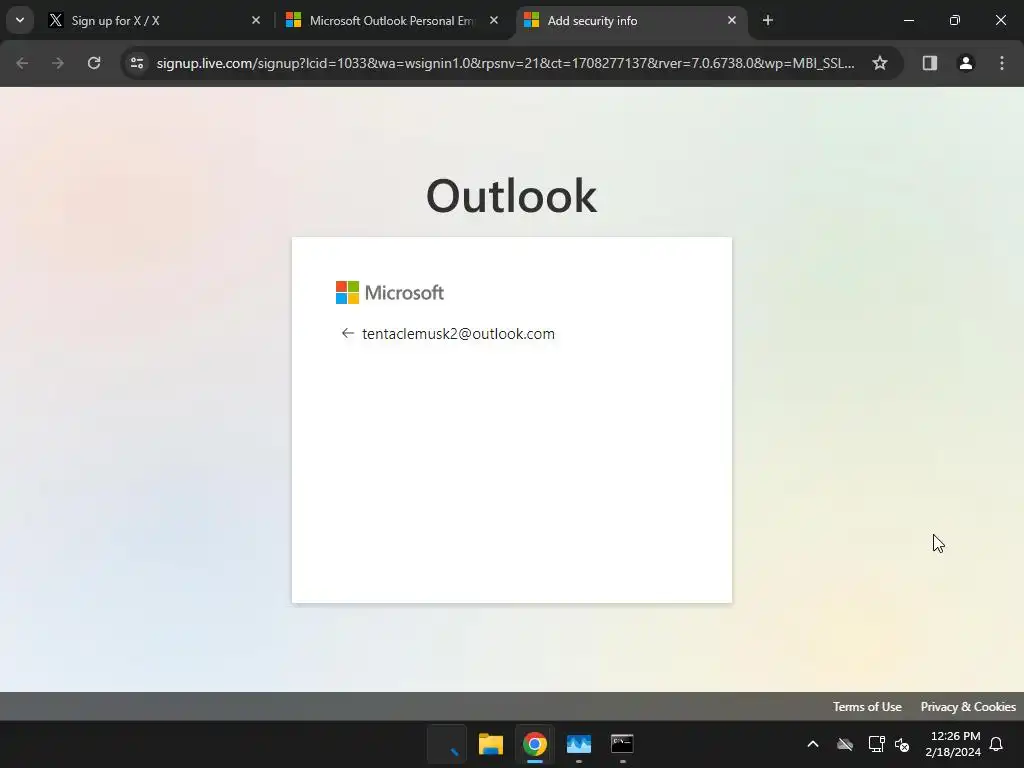Open the Chrome side panel icon
1024x768 pixels.
point(930,63)
